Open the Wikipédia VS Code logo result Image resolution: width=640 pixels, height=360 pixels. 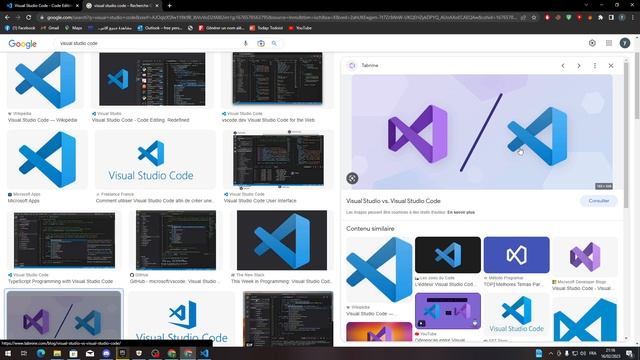[x=45, y=80]
